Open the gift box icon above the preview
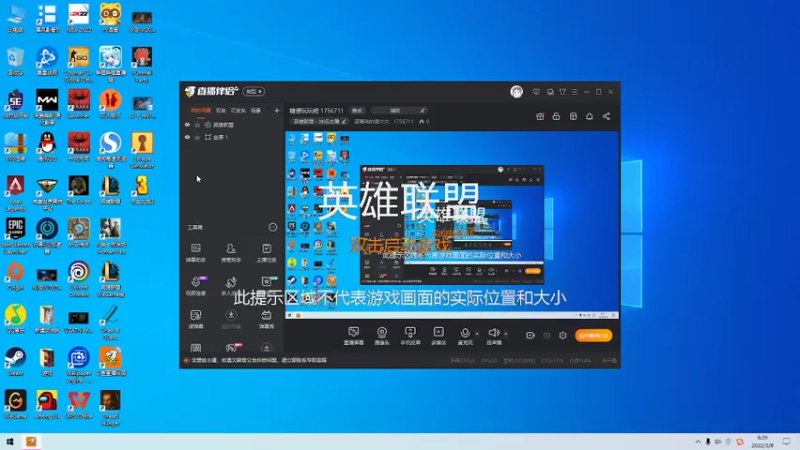 pyautogui.click(x=540, y=116)
